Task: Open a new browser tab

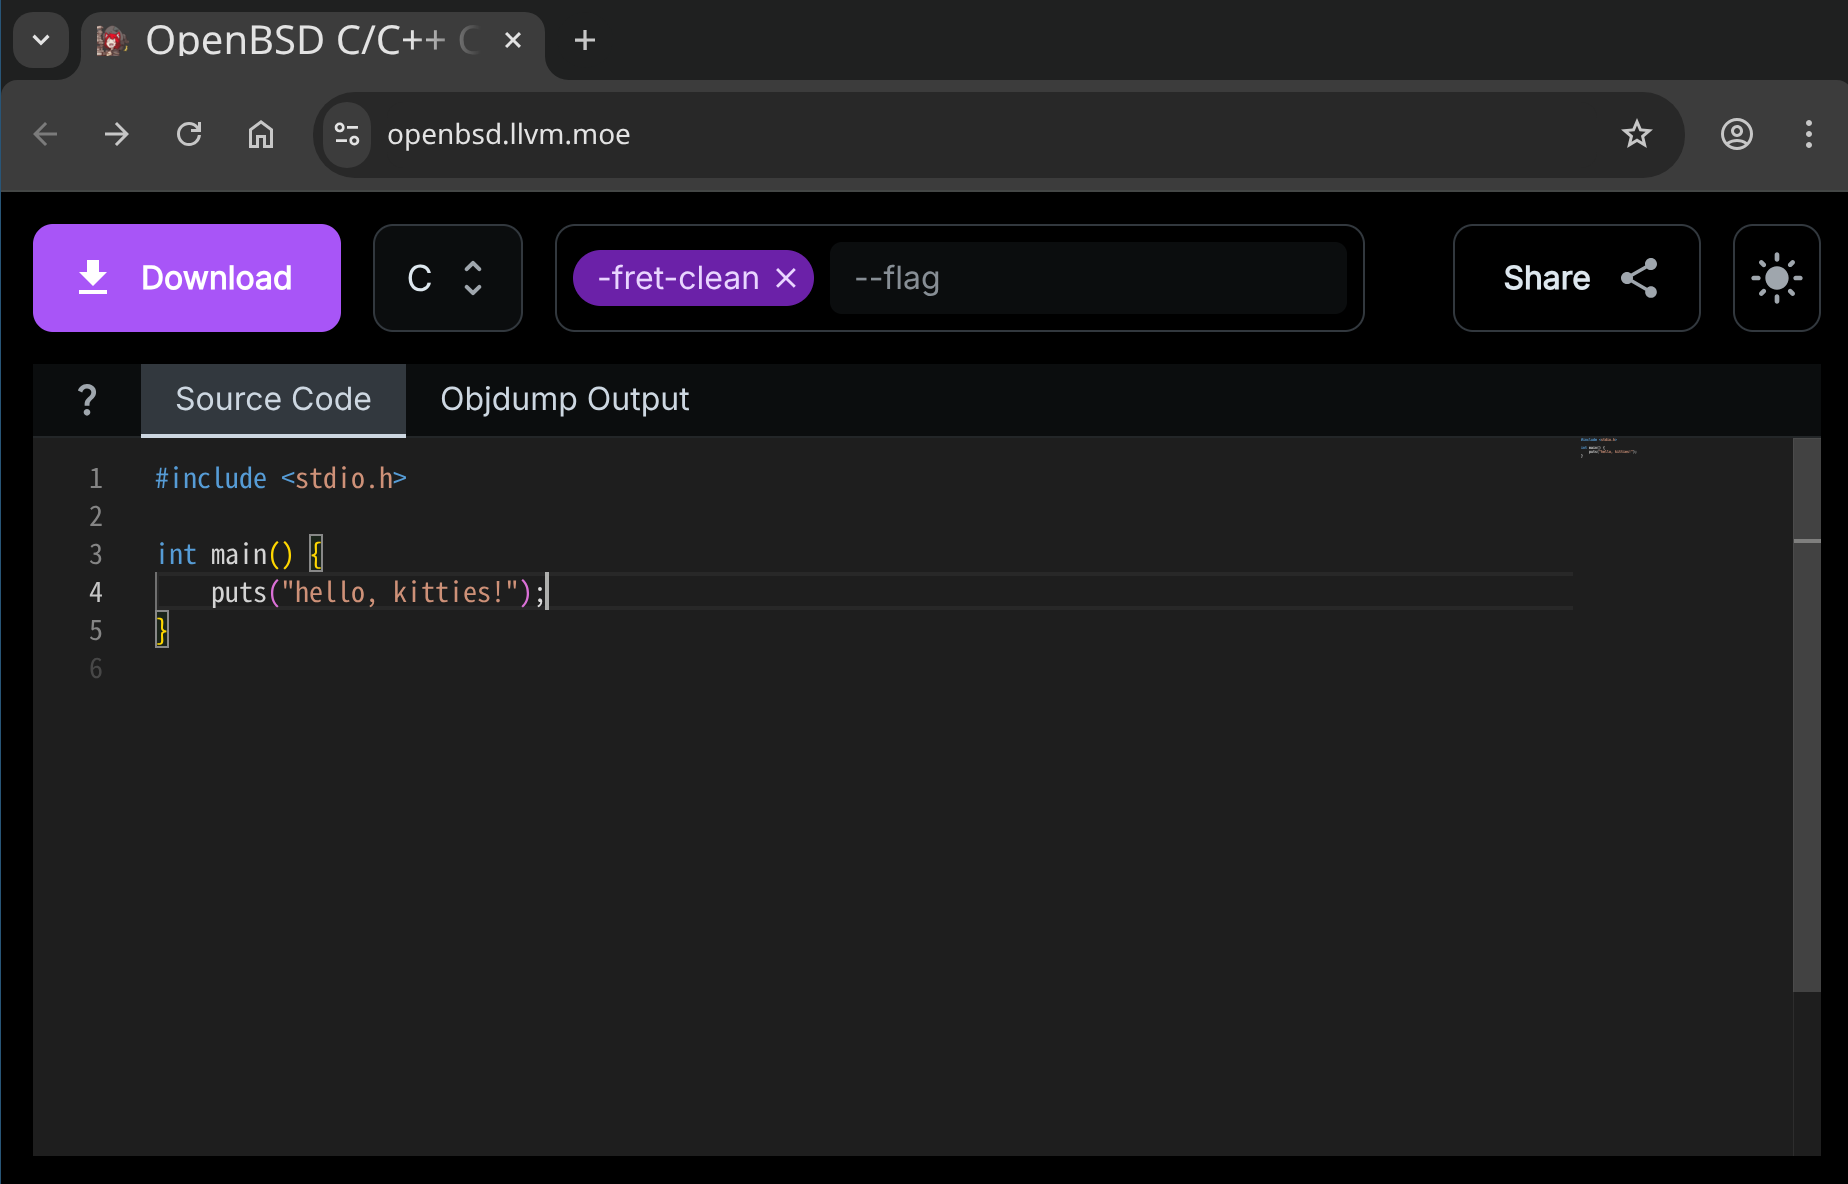Action: coord(585,40)
